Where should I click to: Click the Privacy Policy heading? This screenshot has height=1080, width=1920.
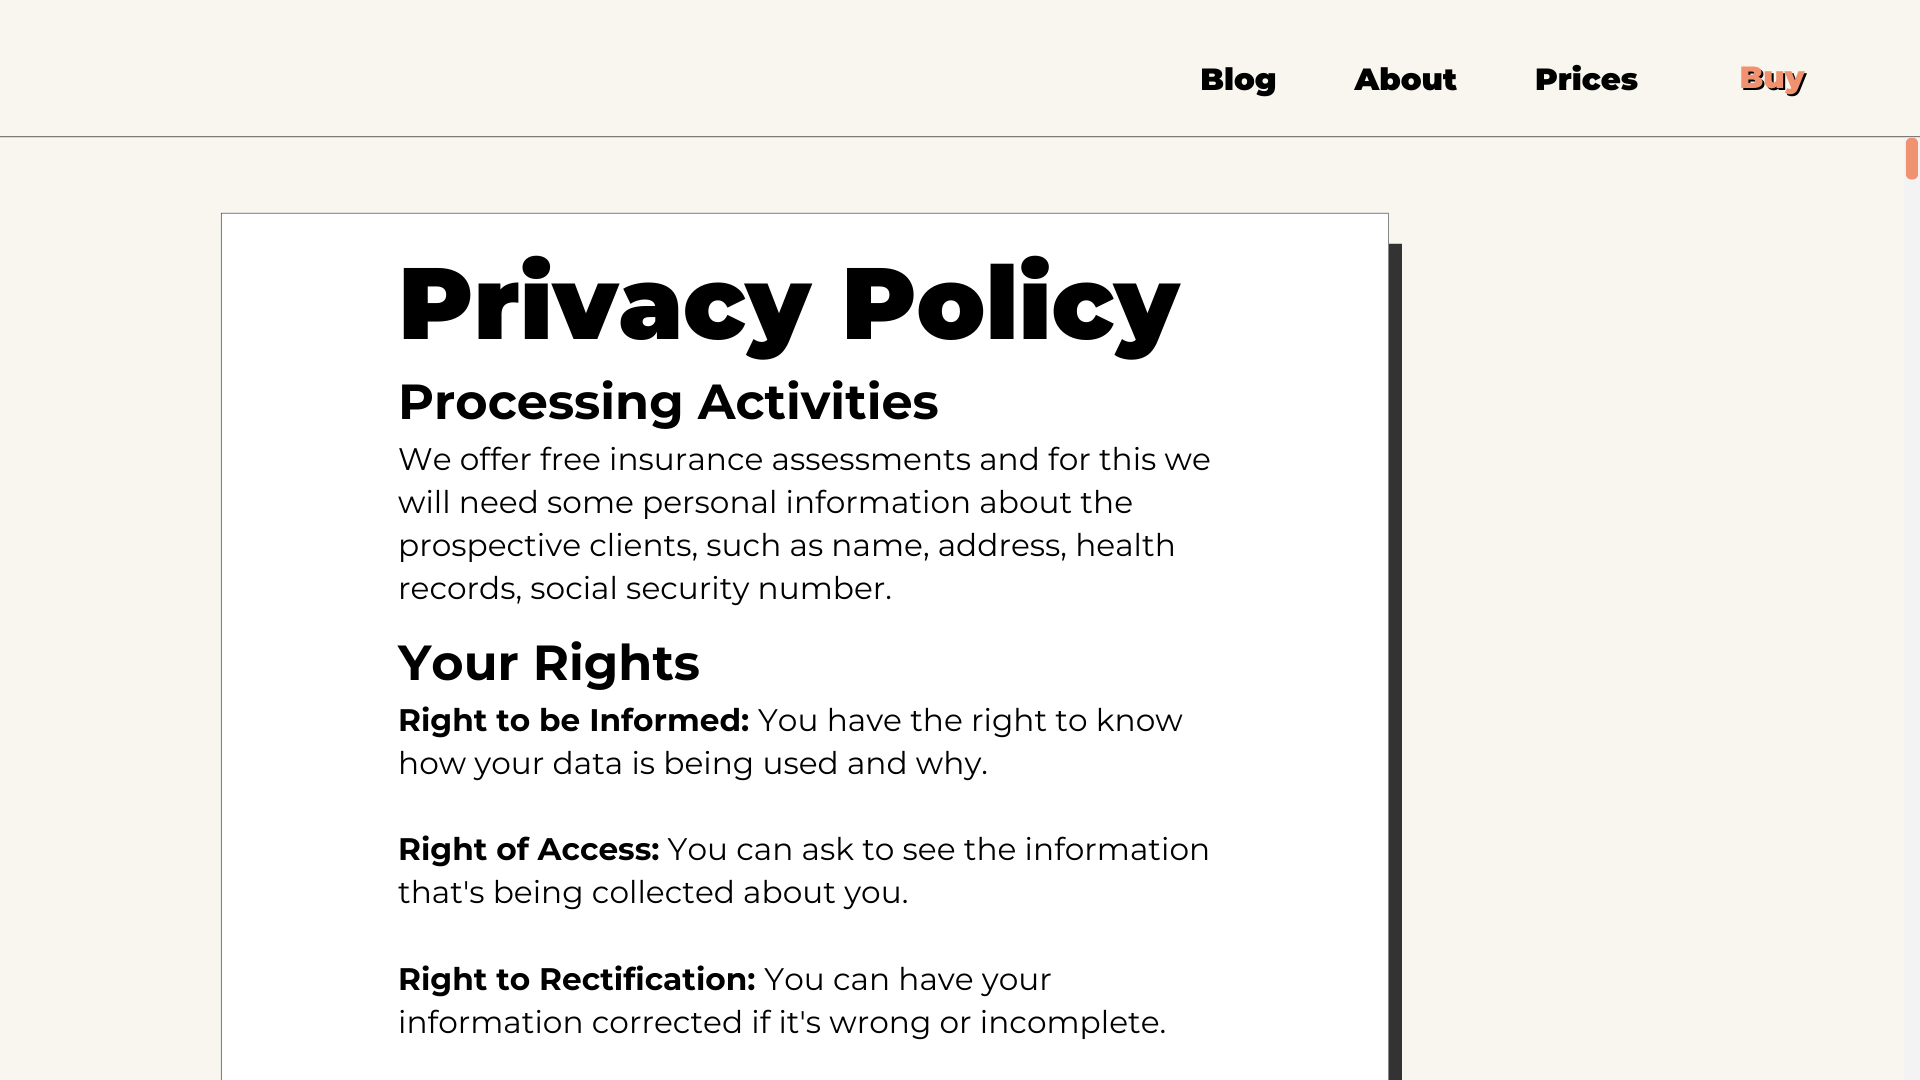pyautogui.click(x=788, y=305)
